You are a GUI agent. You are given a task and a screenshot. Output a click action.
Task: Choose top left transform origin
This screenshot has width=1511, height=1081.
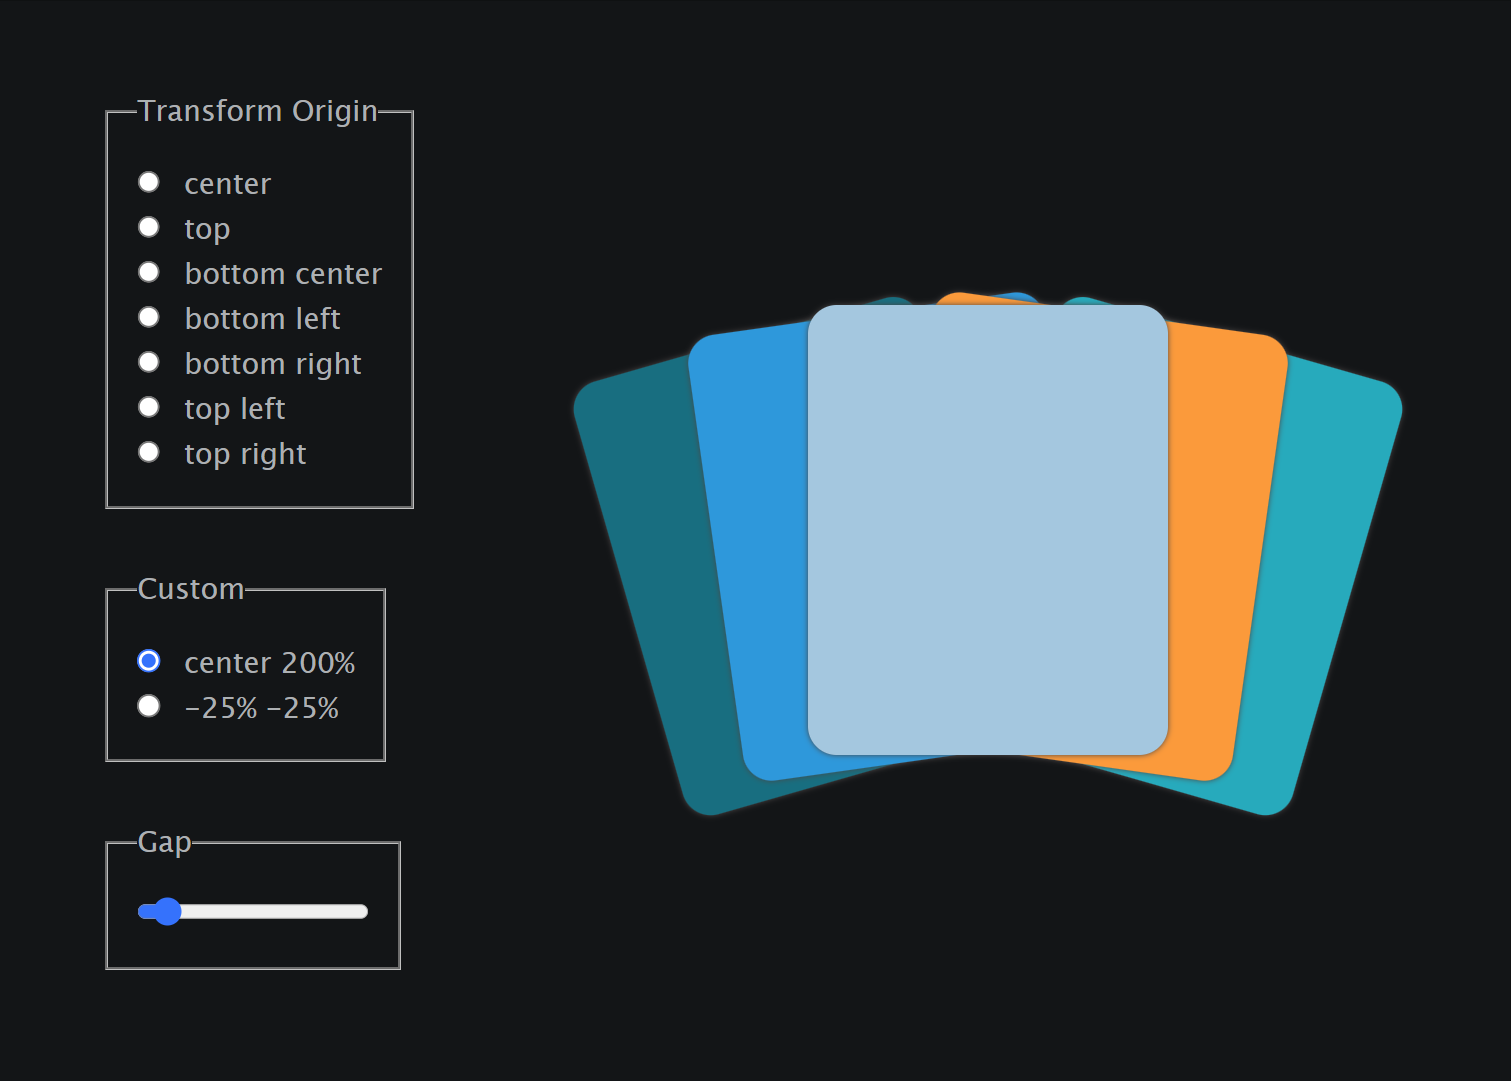tap(149, 407)
